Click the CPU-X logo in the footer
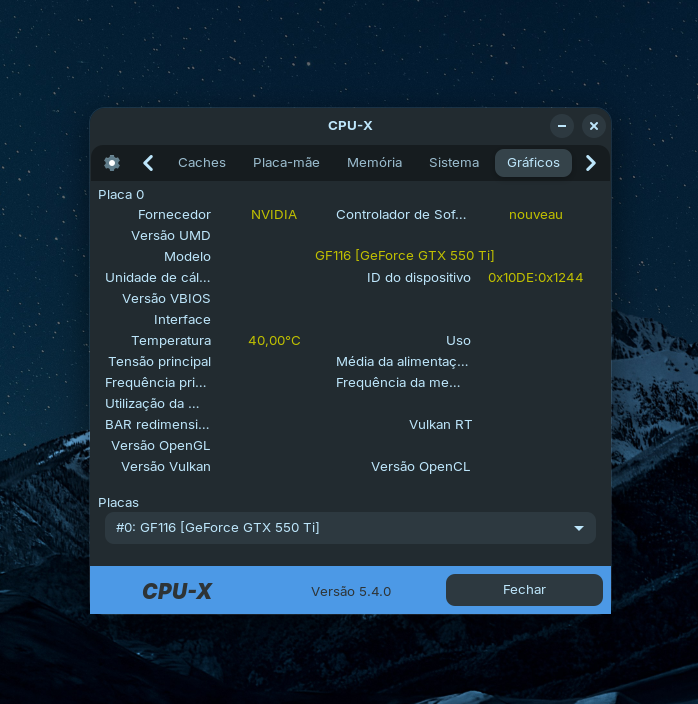This screenshot has width=698, height=704. pos(177,591)
